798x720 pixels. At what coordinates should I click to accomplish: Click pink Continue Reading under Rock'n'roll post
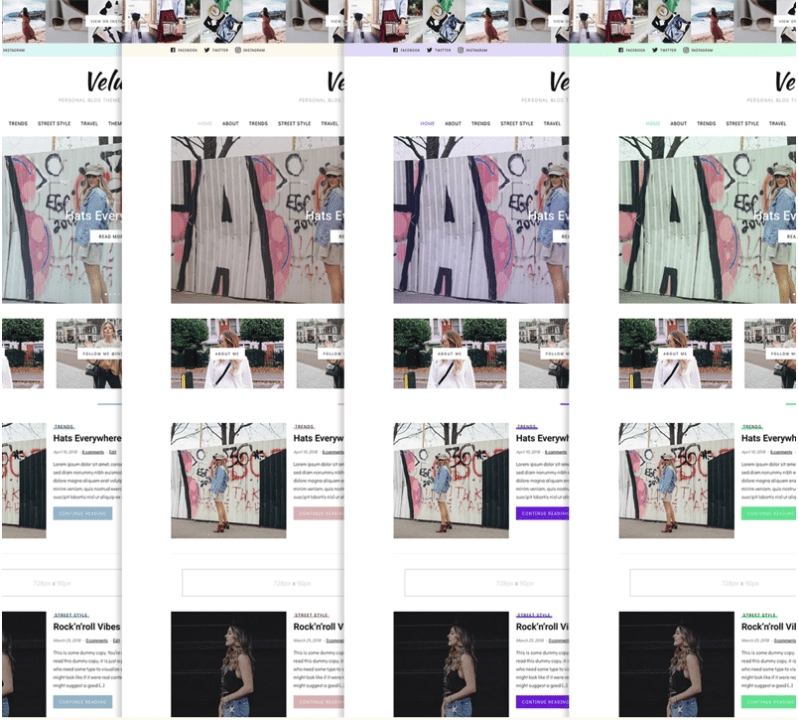[x=319, y=702]
